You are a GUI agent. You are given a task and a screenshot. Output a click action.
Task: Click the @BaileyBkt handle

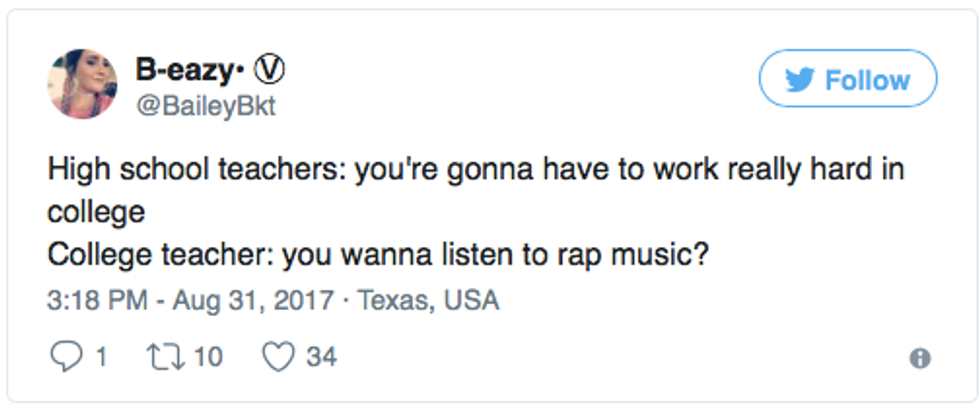[205, 106]
